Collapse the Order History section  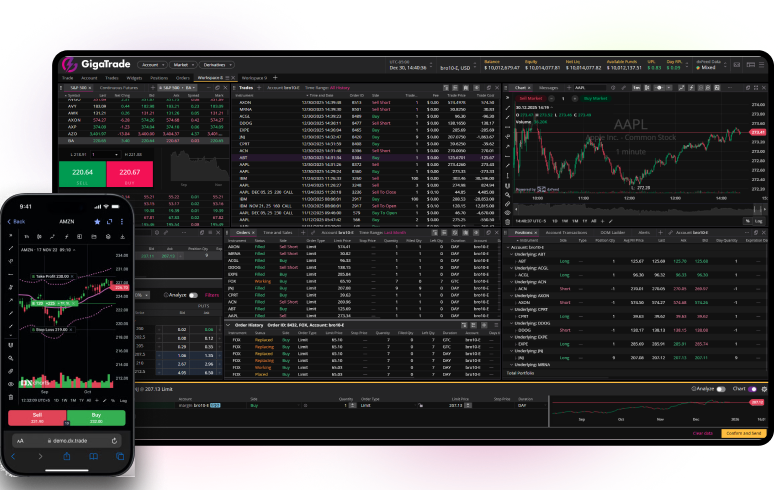pos(229,325)
